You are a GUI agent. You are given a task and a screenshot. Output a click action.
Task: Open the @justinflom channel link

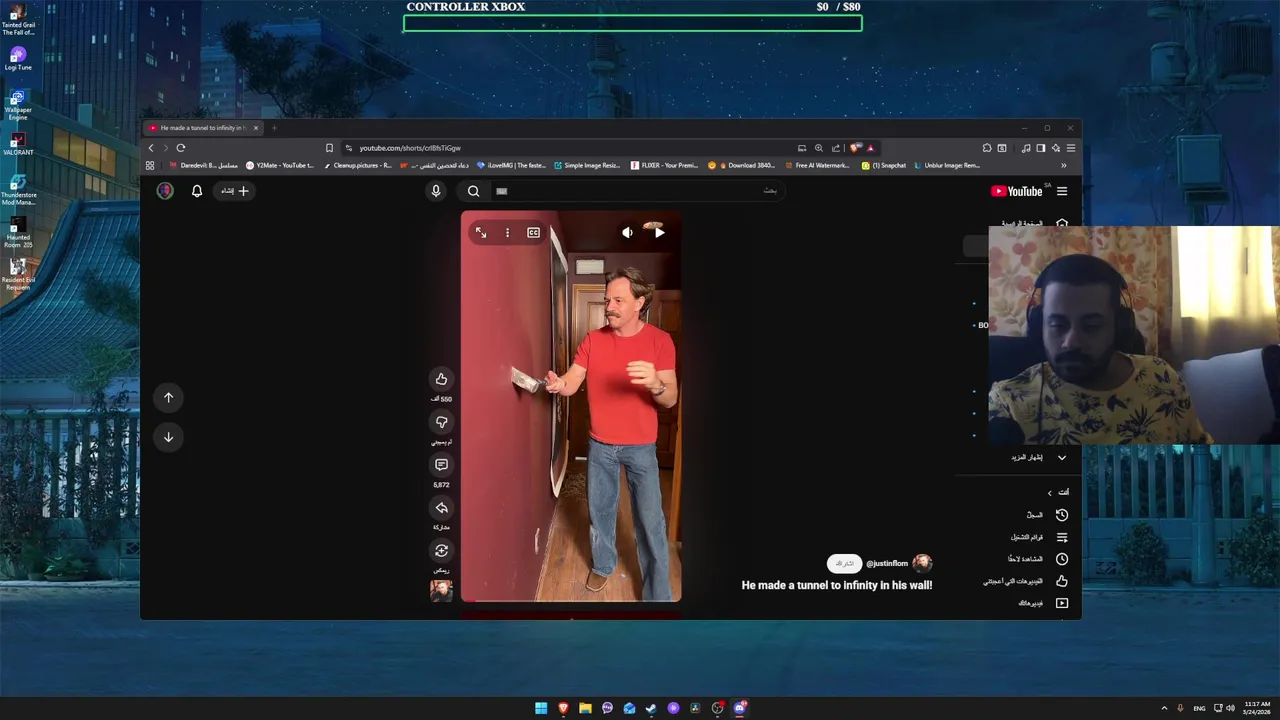(x=887, y=563)
